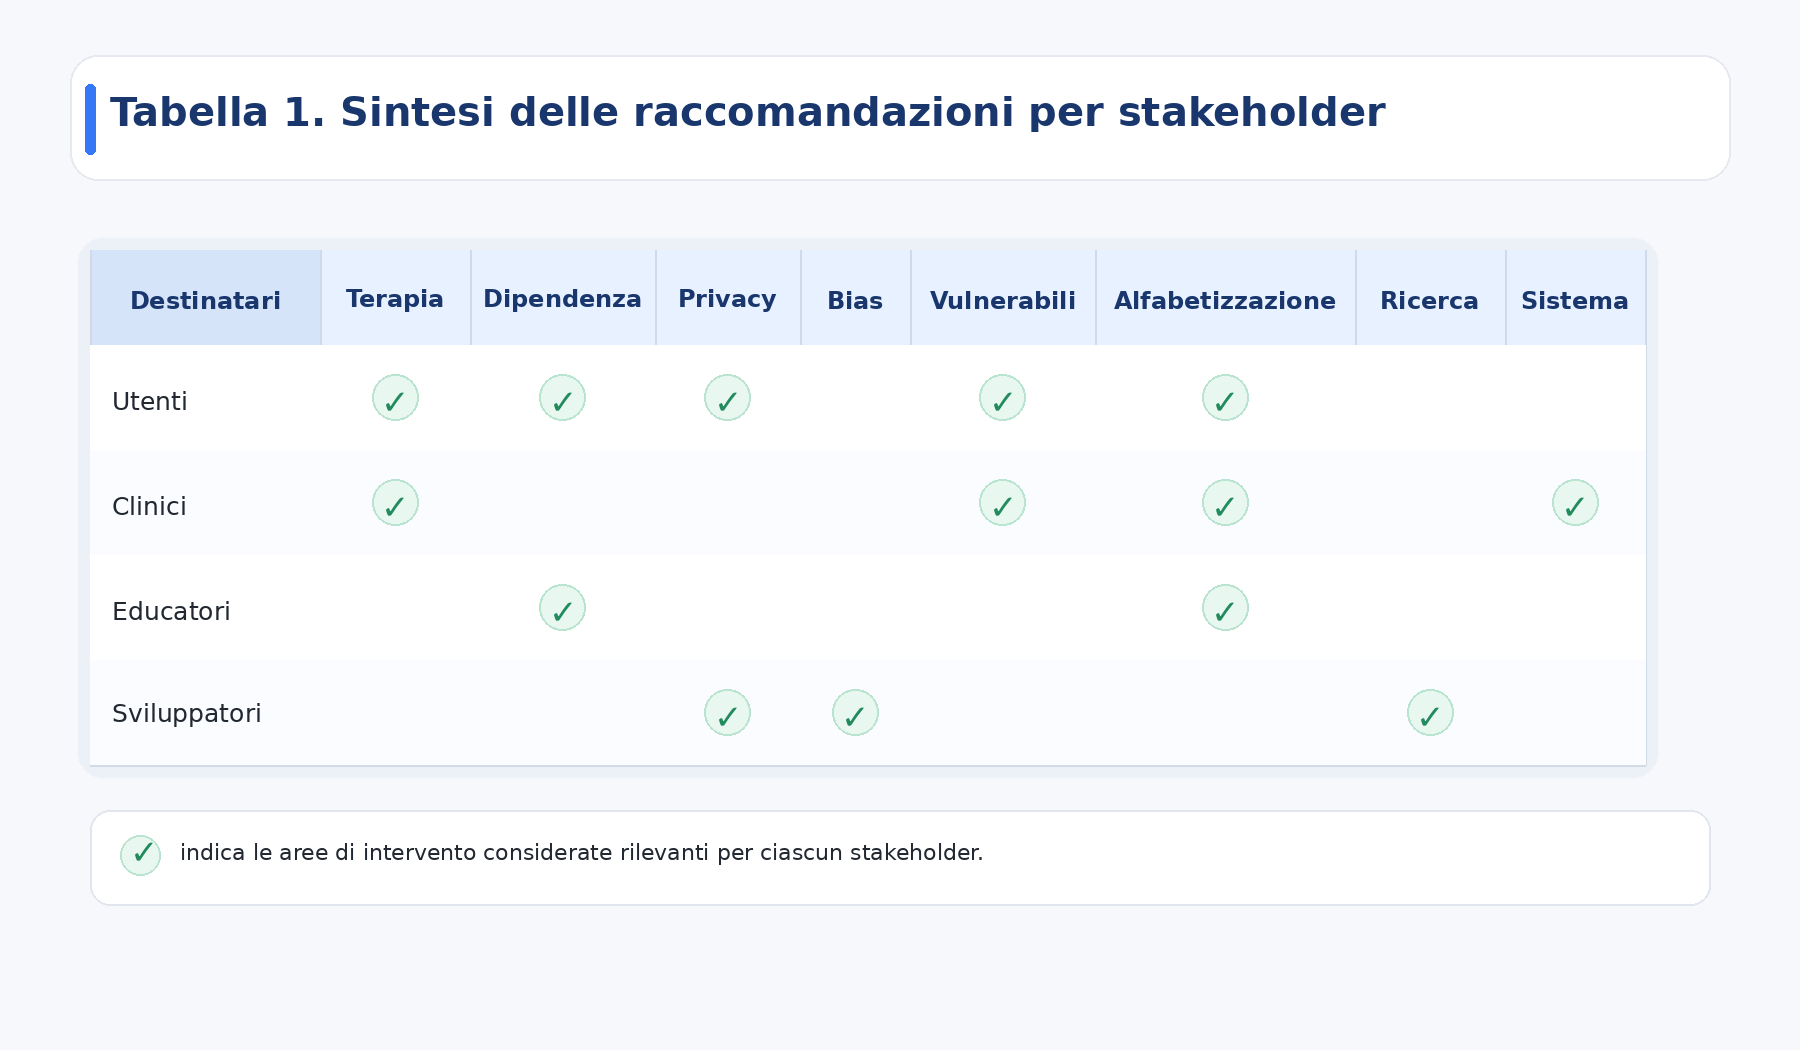This screenshot has height=1050, width=1800.
Task: Select the Utenti Privacy checkmark
Action: click(x=727, y=398)
